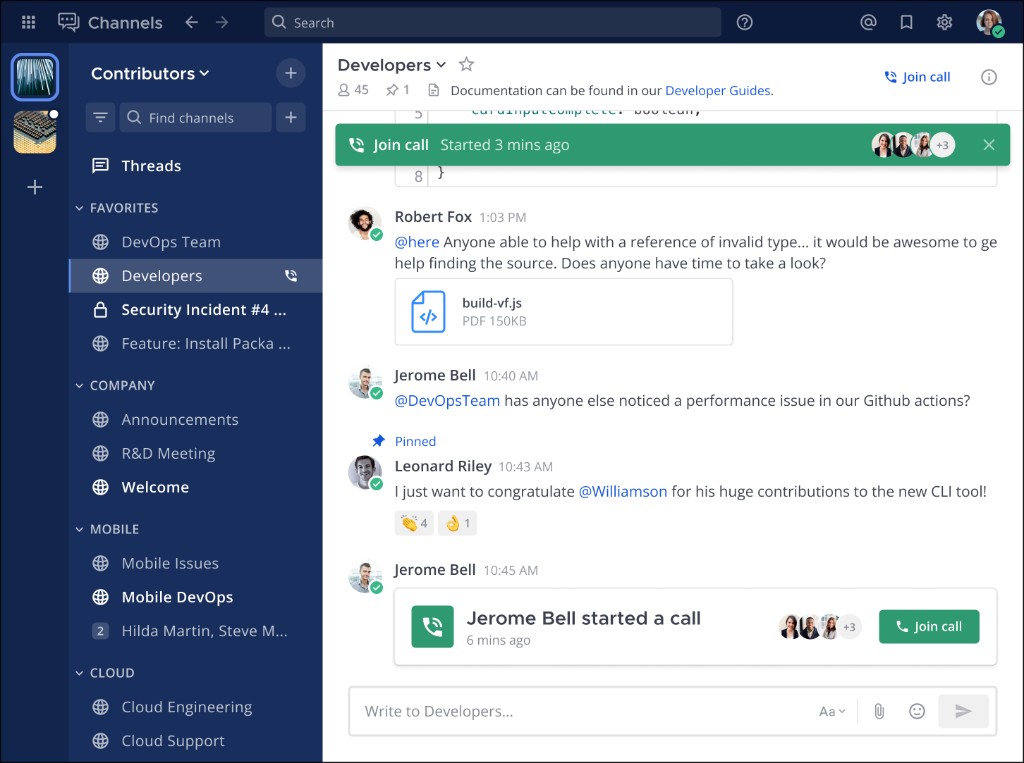
Task: Open the Contributors team menu
Action: coord(150,73)
